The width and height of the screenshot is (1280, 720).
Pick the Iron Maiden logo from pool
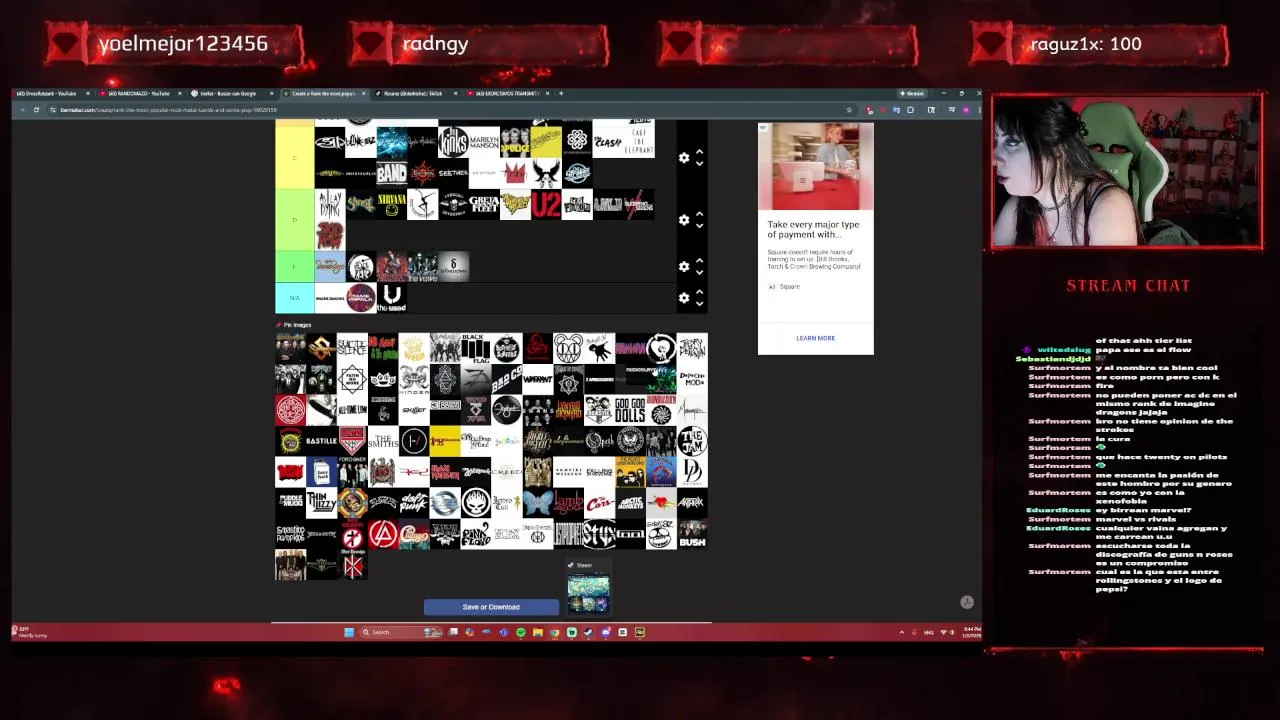pyautogui.click(x=445, y=472)
